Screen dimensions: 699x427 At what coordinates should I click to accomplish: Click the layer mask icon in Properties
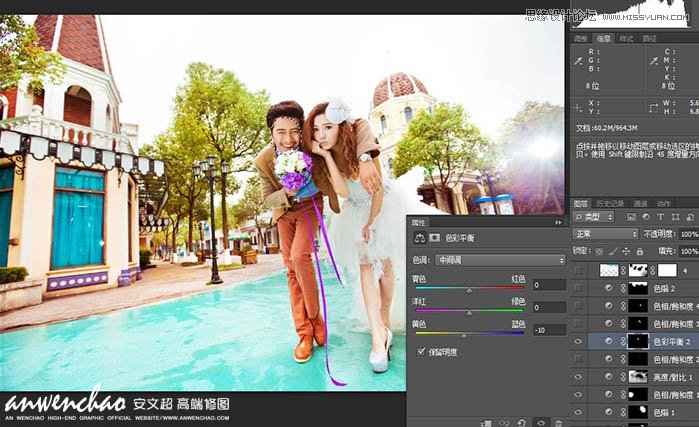[x=434, y=238]
